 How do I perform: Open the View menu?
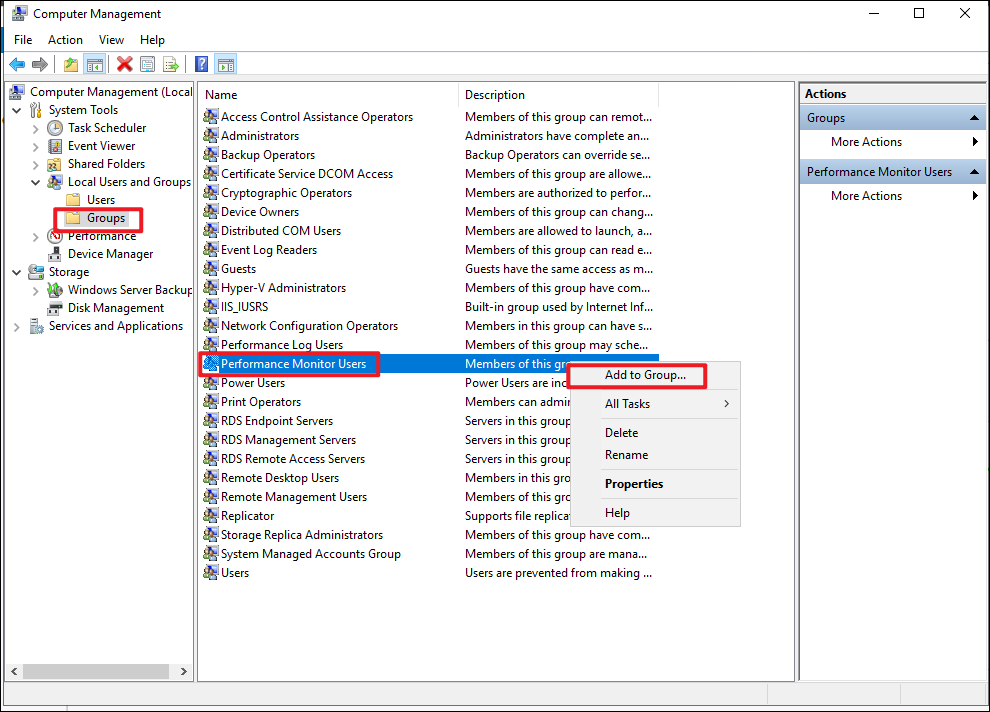pos(111,40)
